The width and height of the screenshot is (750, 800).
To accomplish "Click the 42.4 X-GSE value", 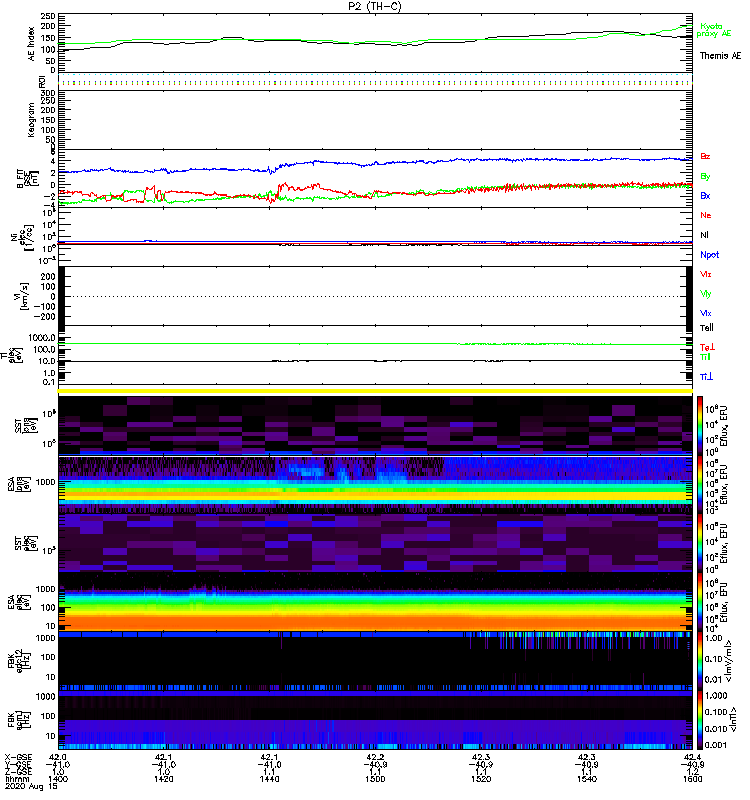I will (x=692, y=757).
